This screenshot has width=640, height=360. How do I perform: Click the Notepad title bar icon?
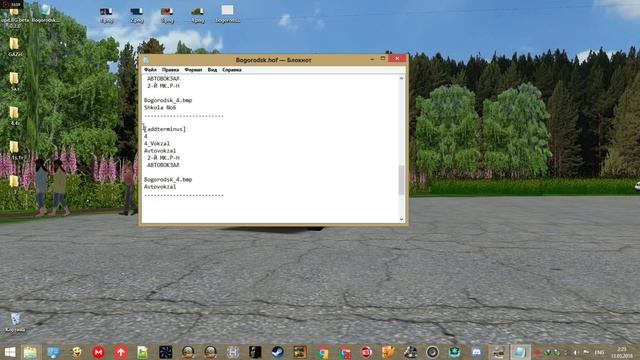146,60
